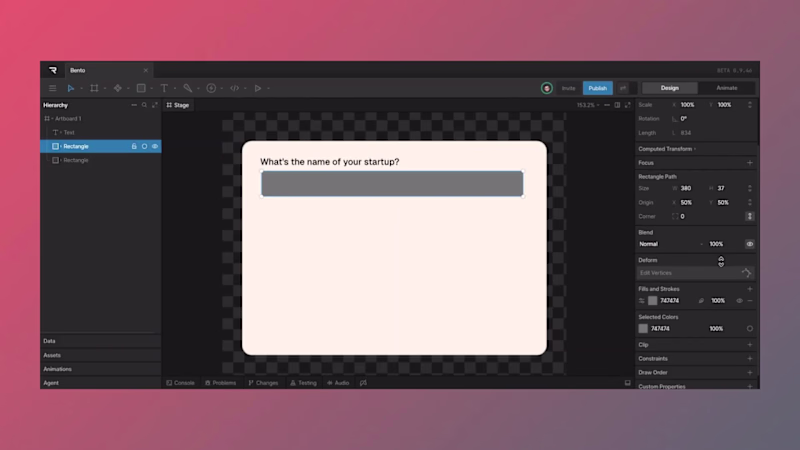The height and width of the screenshot is (450, 800).
Task: Open the Audio tab
Action: (338, 383)
